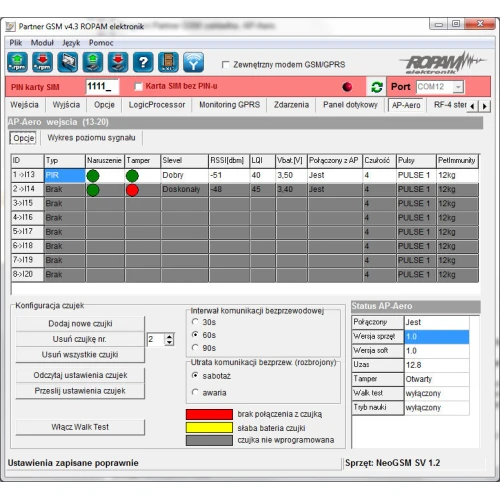Click the Dobry signal level cell

[x=185, y=175]
